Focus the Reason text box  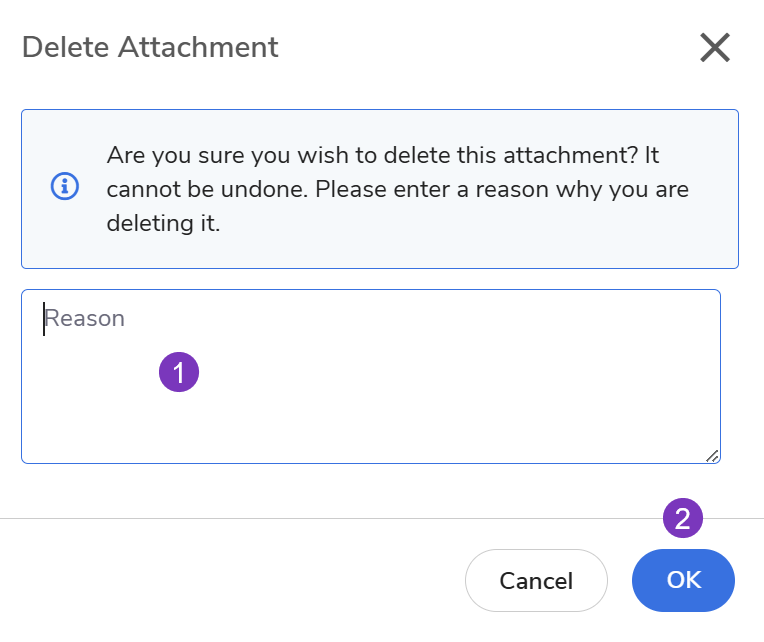370,376
